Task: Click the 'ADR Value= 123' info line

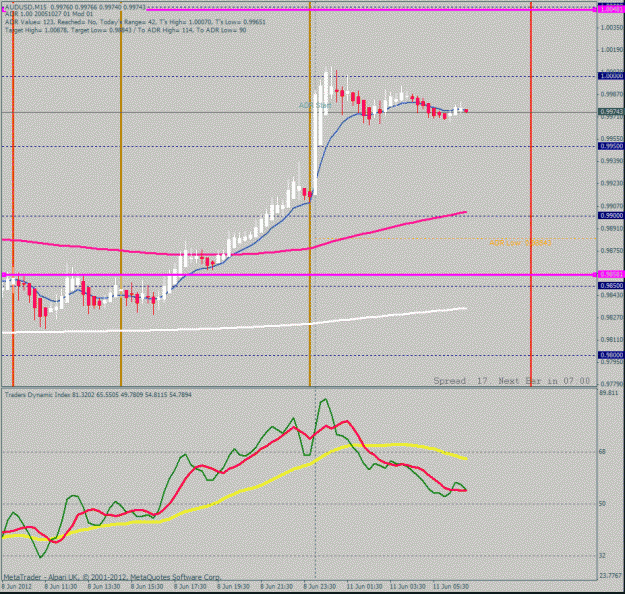Action: pyautogui.click(x=135, y=22)
